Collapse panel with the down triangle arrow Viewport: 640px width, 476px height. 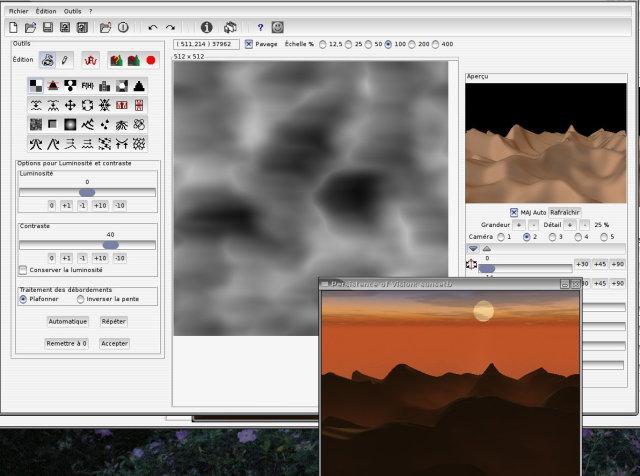pos(473,249)
